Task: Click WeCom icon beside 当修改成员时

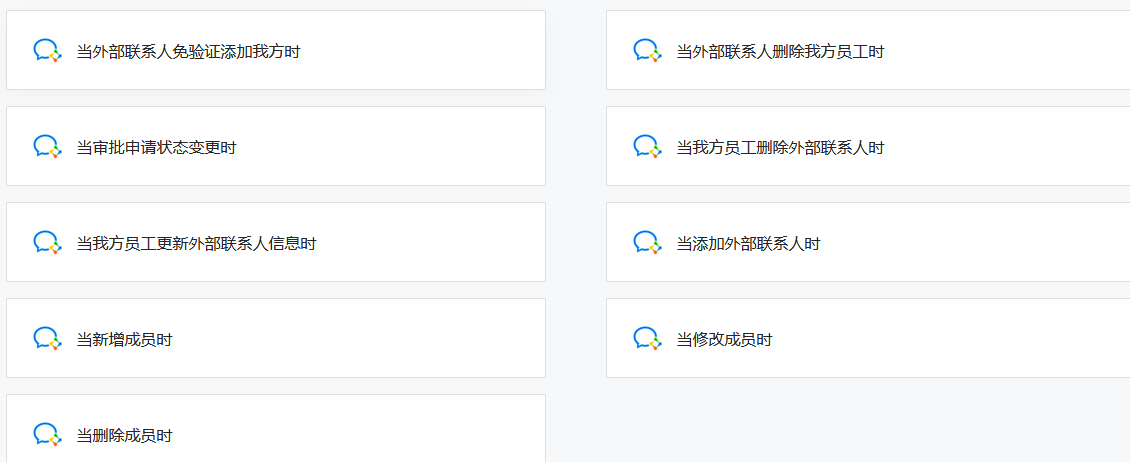Action: pos(647,338)
